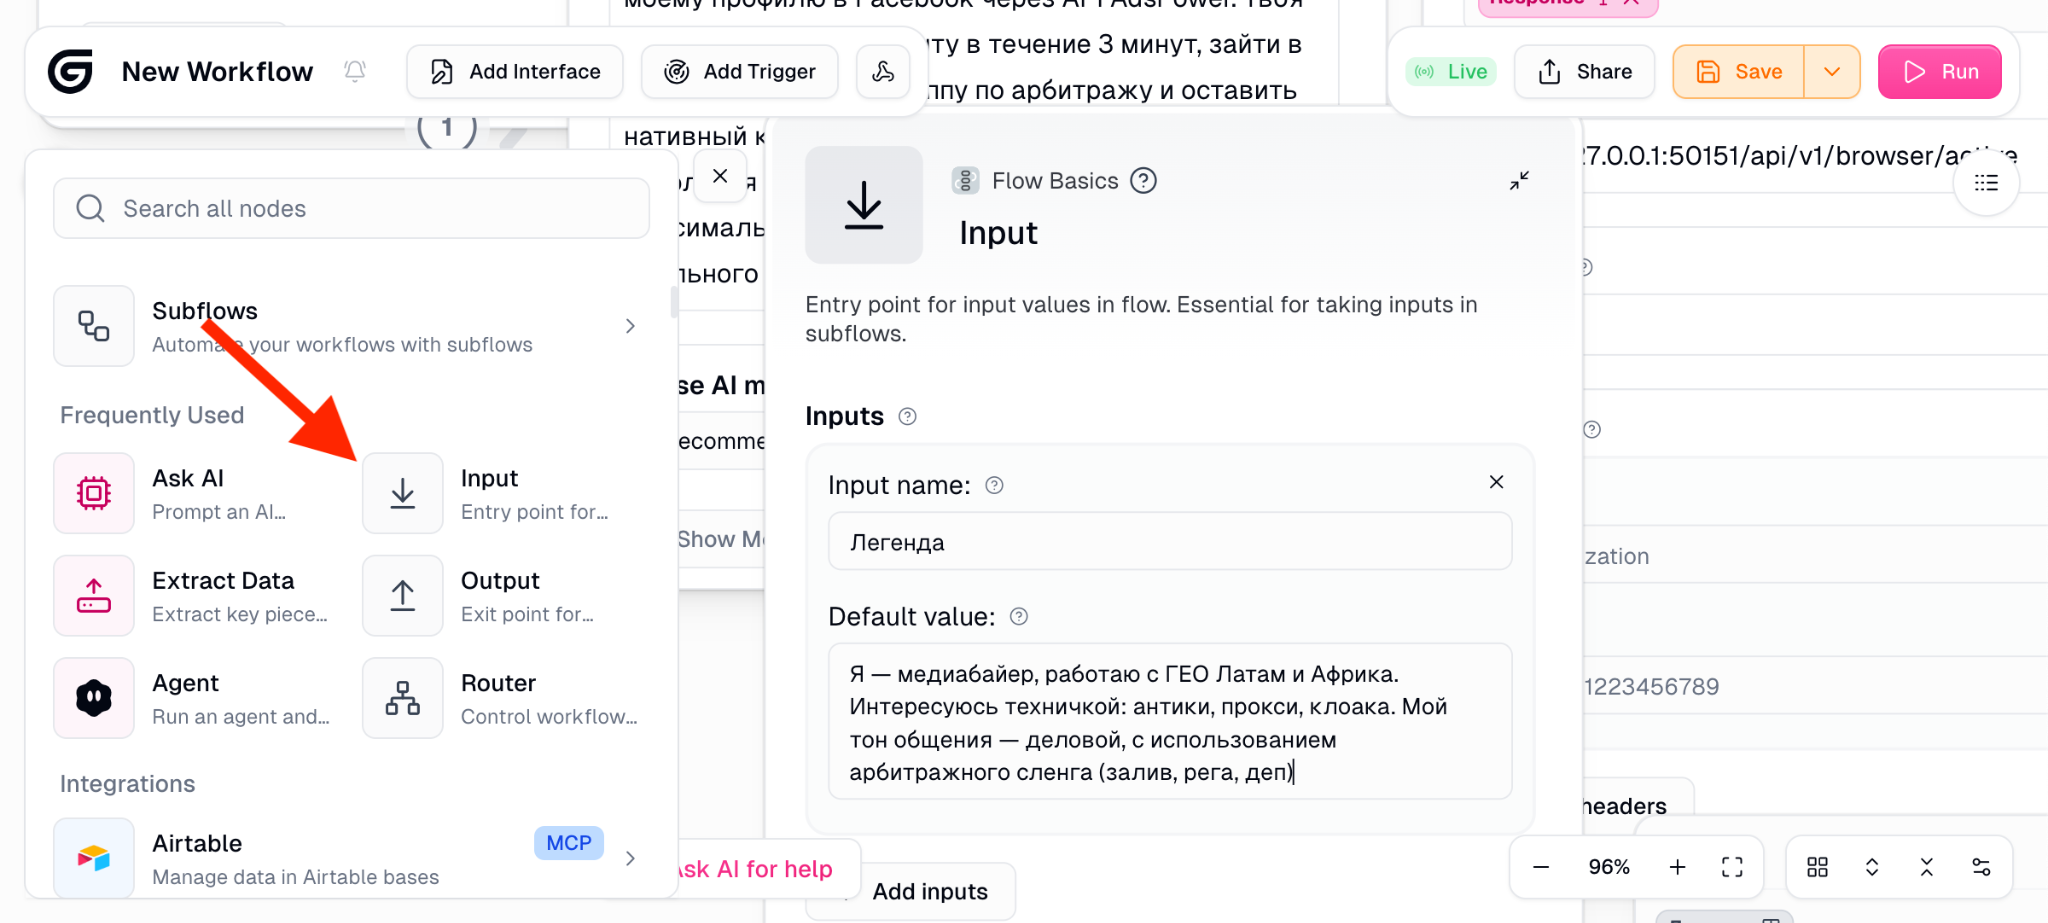2048x923 pixels.
Task: Zoom in with the plus button
Action: point(1677,867)
